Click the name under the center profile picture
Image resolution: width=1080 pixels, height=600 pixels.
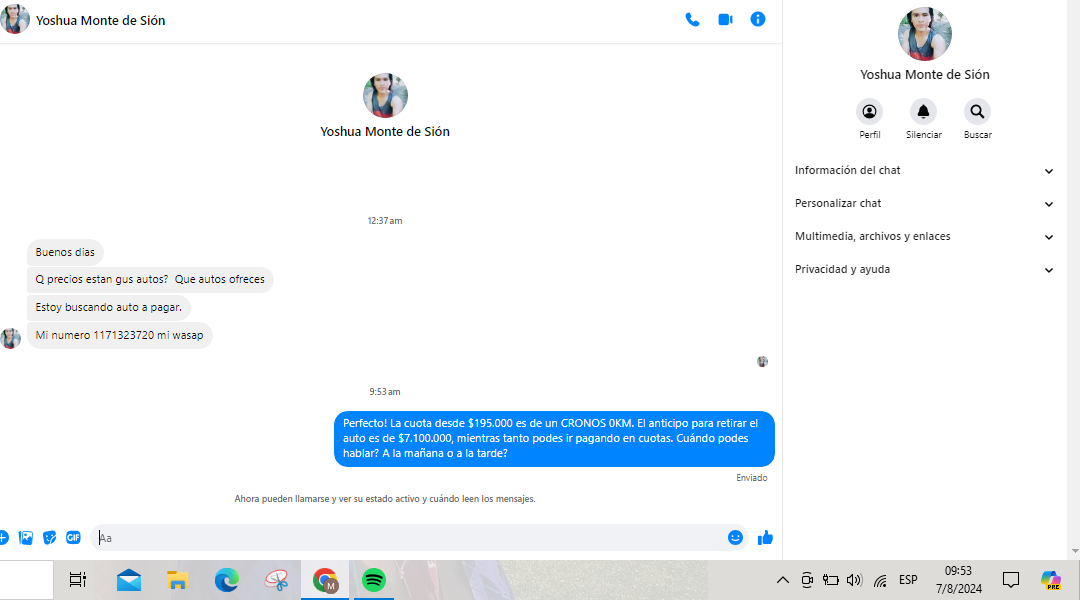385,132
